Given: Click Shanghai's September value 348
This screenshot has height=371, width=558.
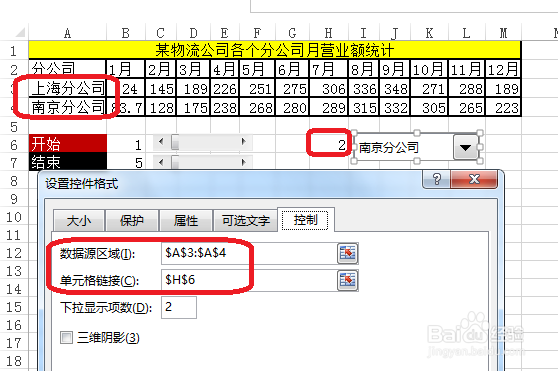Looking at the screenshot, I should coord(395,88).
